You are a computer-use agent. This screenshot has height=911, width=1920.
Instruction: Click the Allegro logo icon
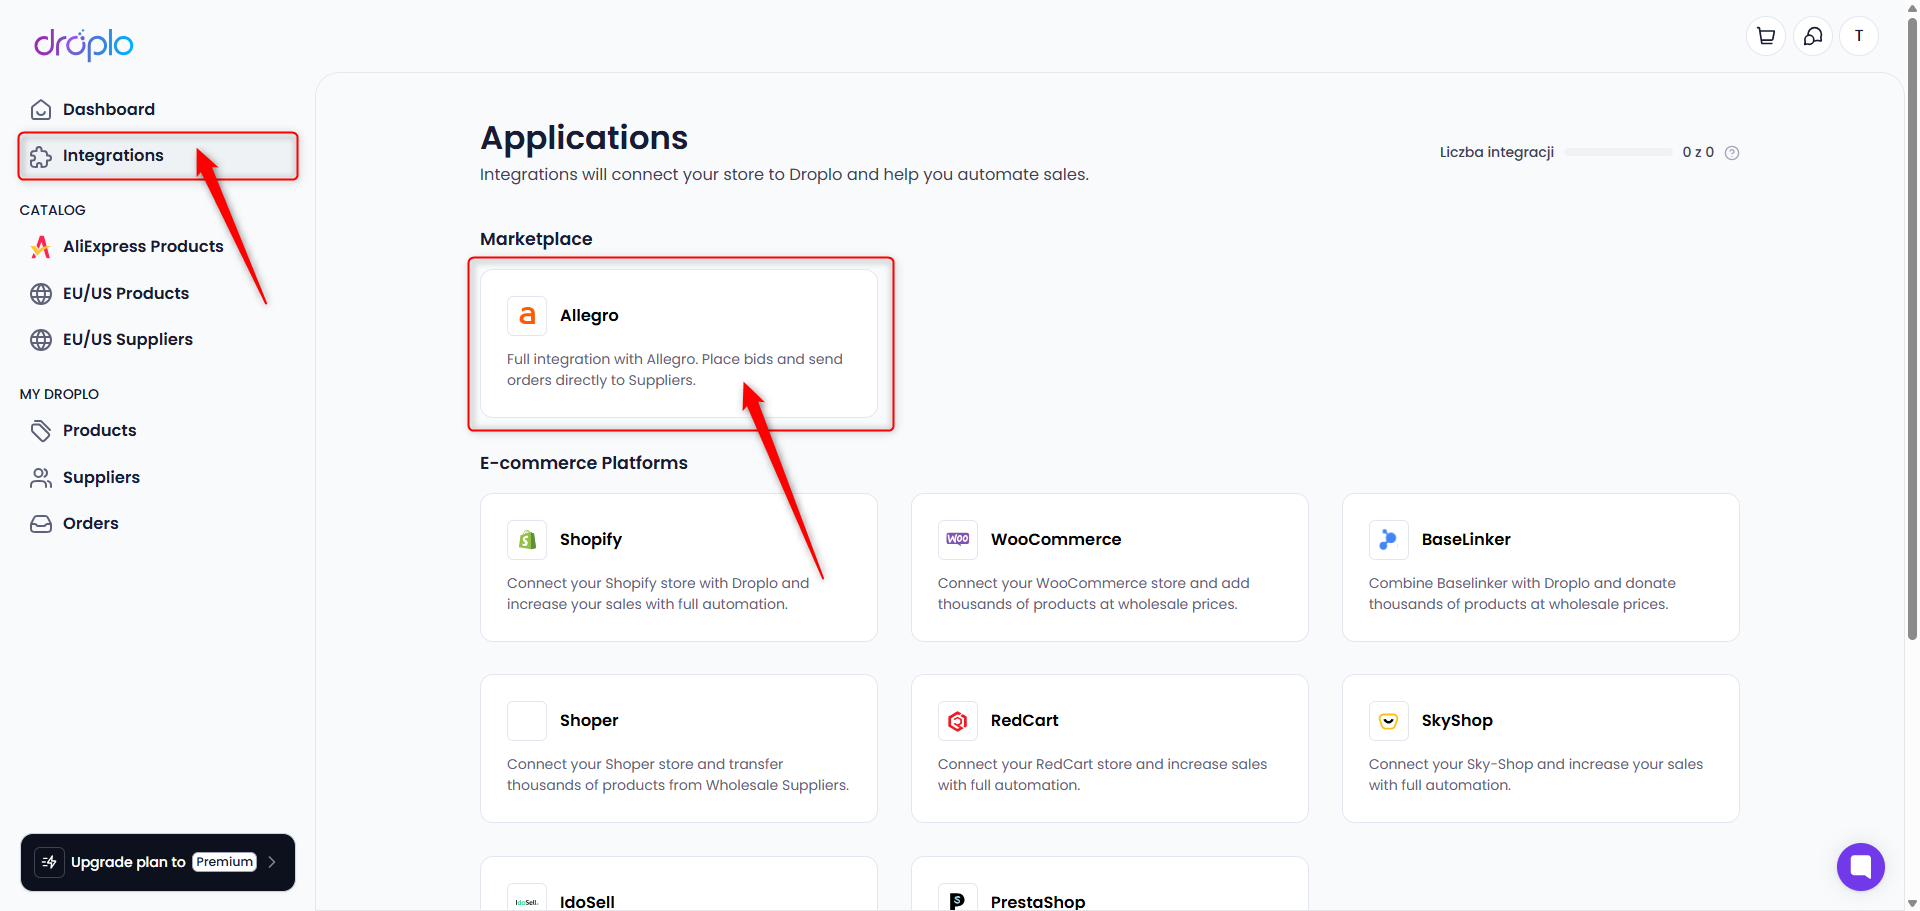[527, 316]
